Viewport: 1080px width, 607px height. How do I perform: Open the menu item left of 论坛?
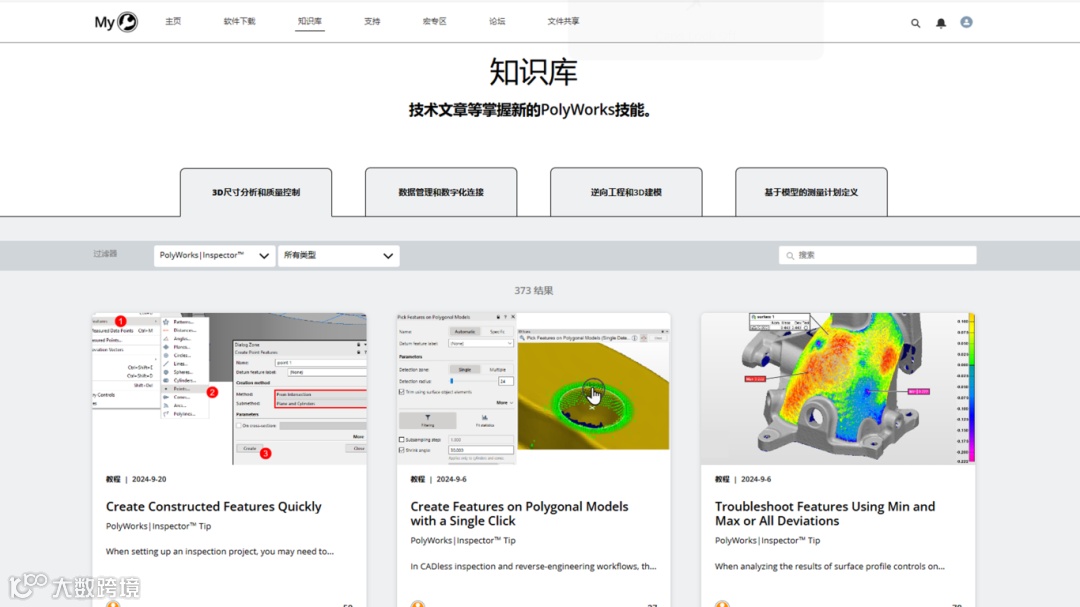434,21
